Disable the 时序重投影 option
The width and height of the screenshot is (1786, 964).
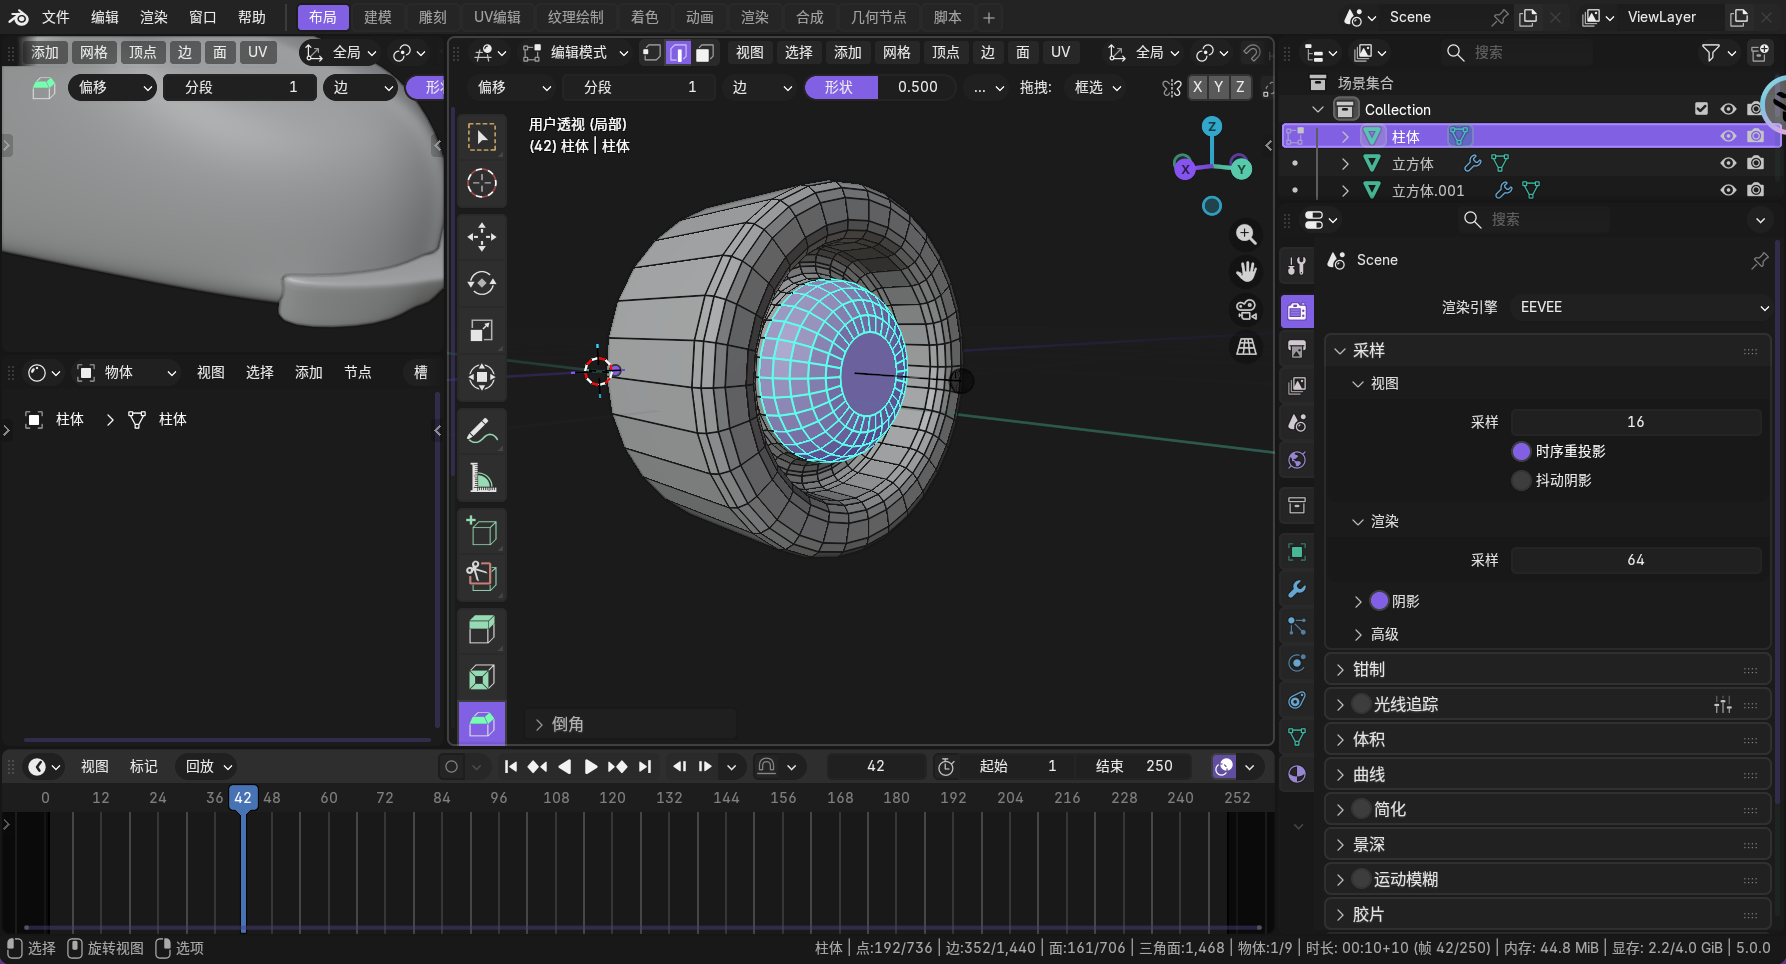point(1521,451)
